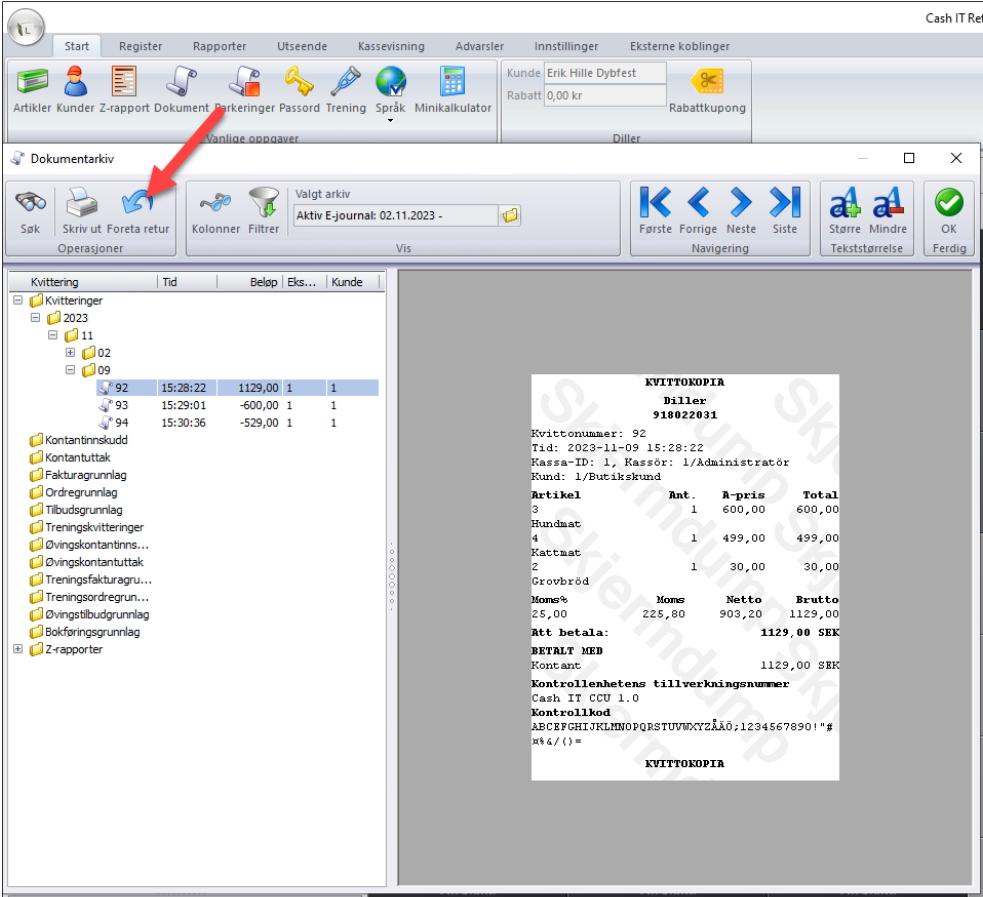The width and height of the screenshot is (983, 897).
Task: Select receipt 93 in the list
Action: pyautogui.click(x=121, y=405)
